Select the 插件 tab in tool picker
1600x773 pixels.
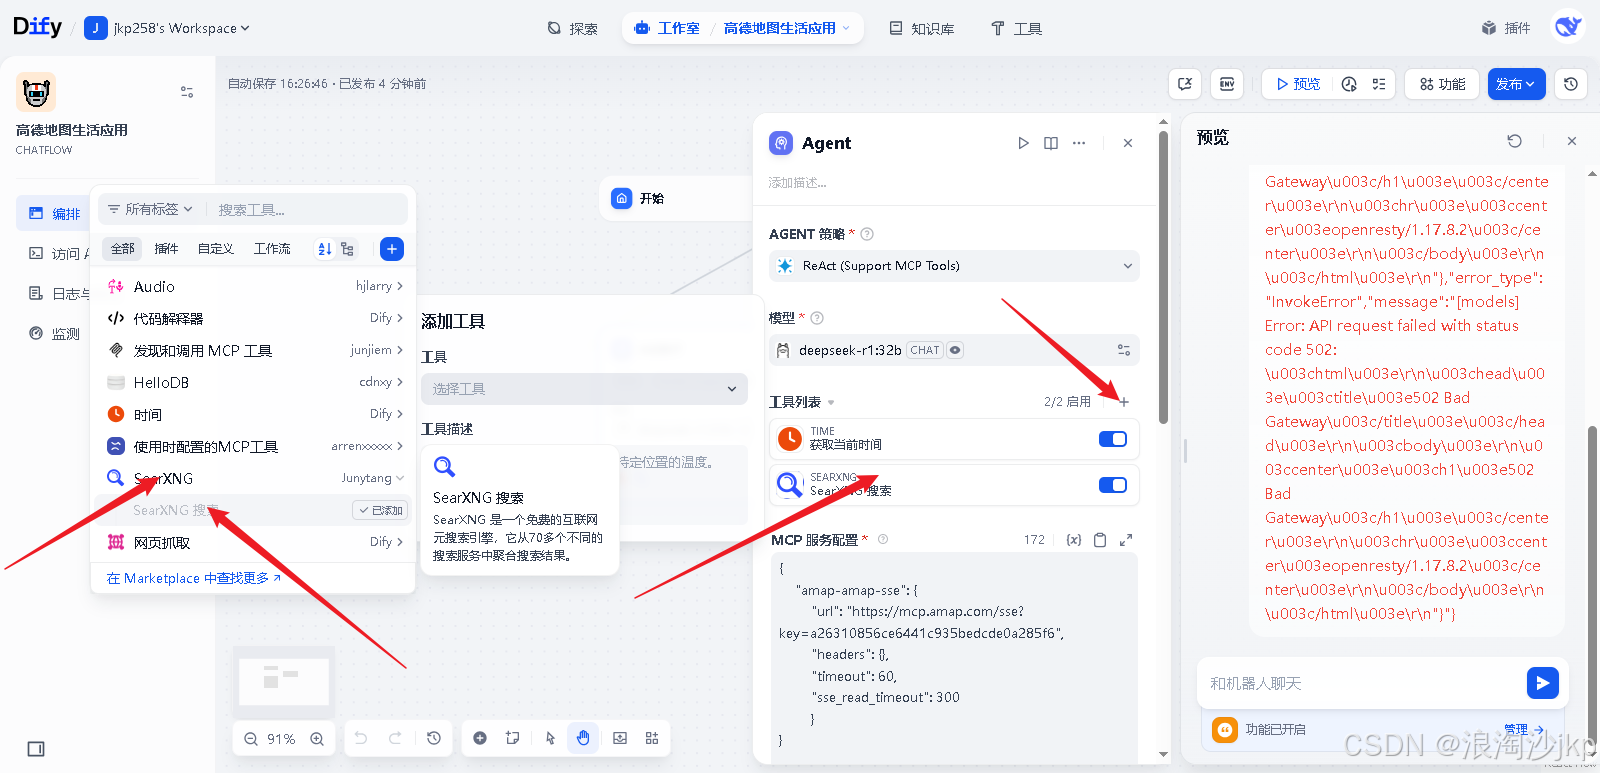(x=166, y=249)
